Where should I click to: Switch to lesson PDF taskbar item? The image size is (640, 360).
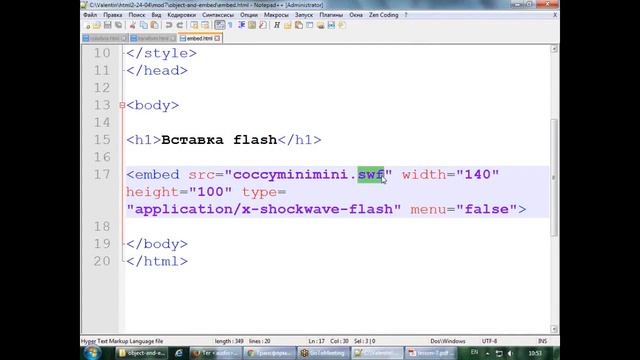[x=431, y=353]
